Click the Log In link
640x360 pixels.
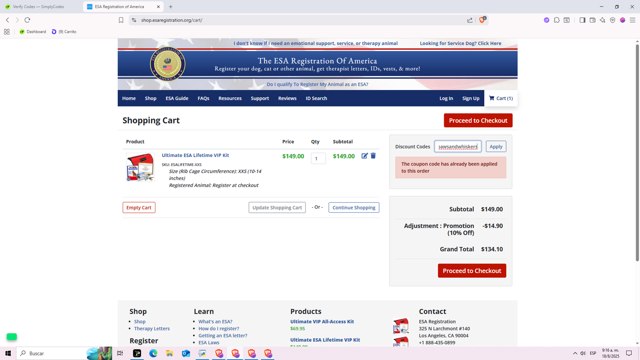pyautogui.click(x=446, y=98)
